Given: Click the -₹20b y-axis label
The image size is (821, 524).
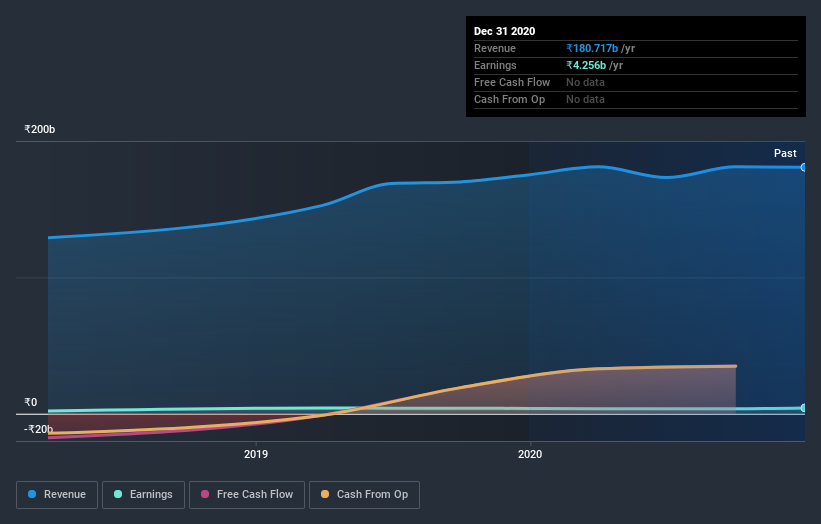Looking at the screenshot, I should pos(38,429).
